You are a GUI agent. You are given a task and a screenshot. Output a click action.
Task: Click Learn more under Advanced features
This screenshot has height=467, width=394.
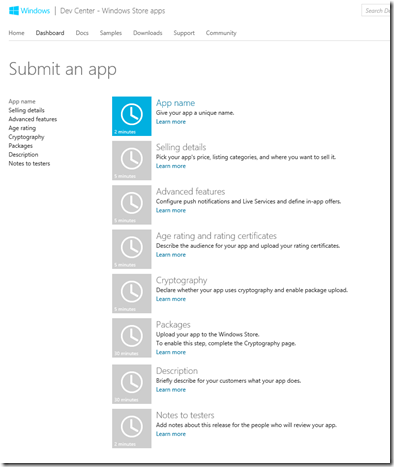[171, 211]
